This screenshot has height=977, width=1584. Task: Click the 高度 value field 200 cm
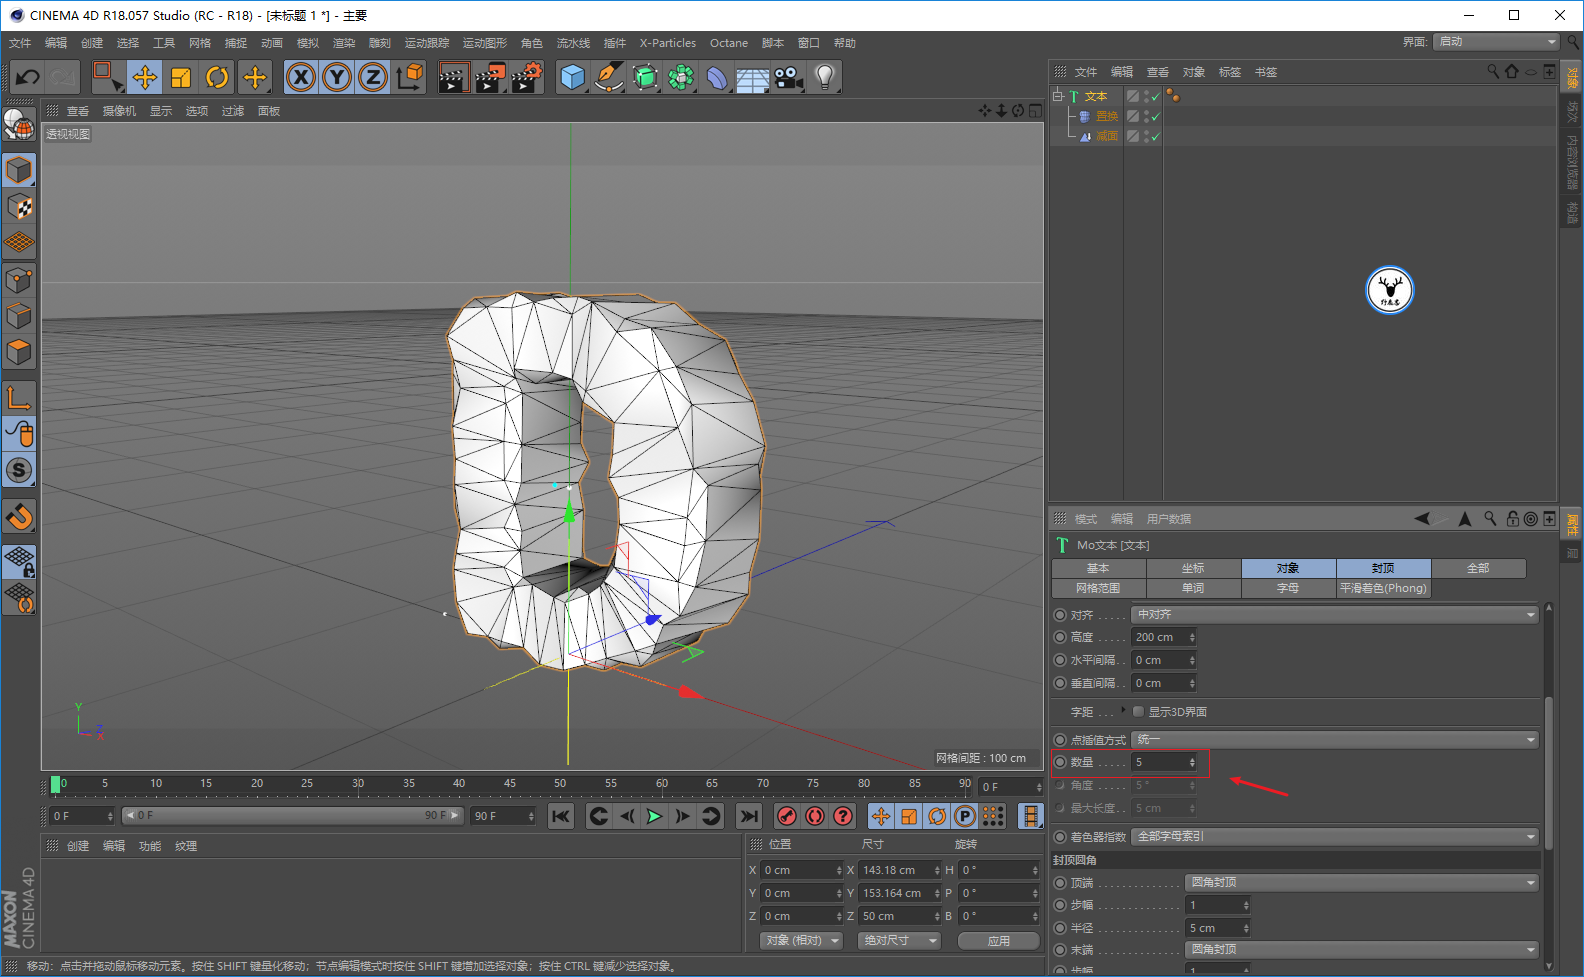click(x=1164, y=637)
